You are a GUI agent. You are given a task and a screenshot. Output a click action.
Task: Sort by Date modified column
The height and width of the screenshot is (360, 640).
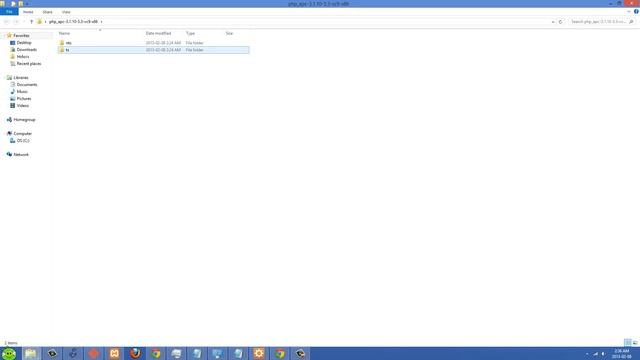[x=158, y=33]
